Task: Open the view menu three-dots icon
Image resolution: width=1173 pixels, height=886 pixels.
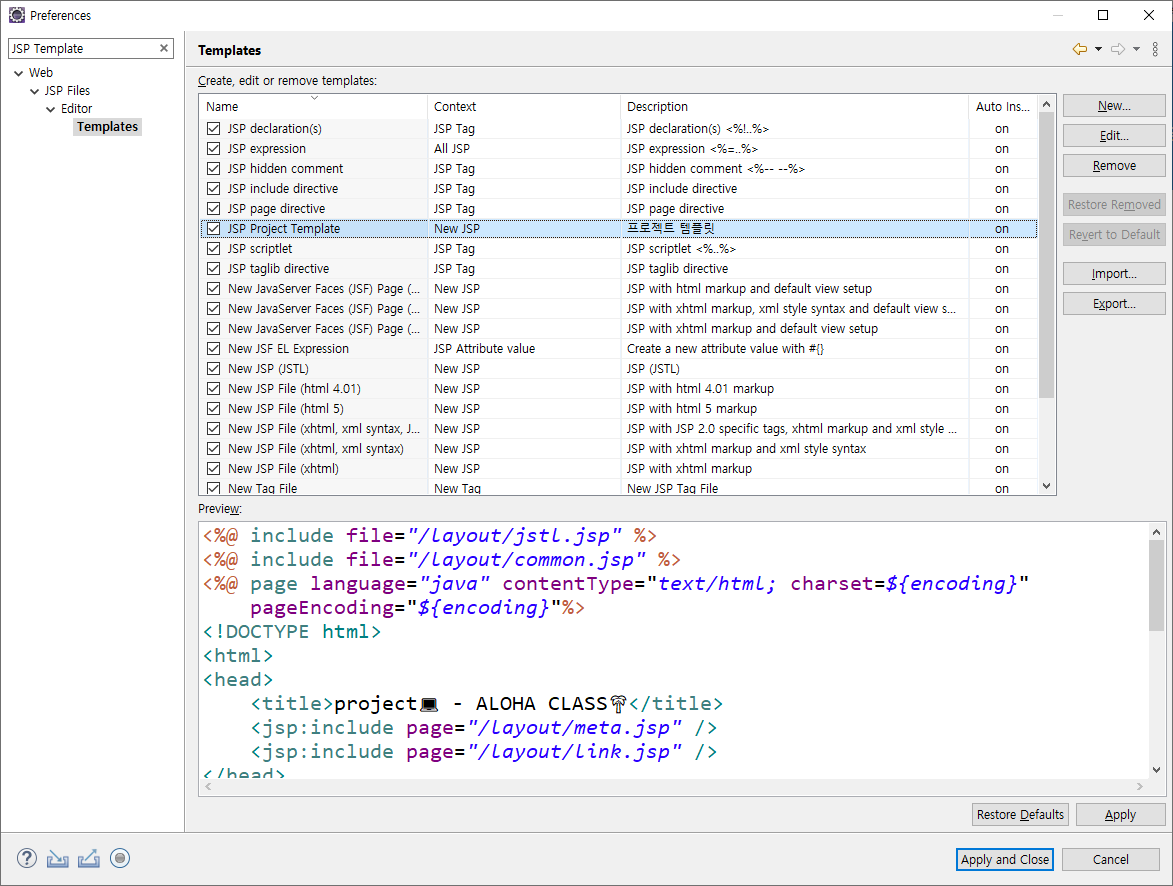Action: point(1155,49)
